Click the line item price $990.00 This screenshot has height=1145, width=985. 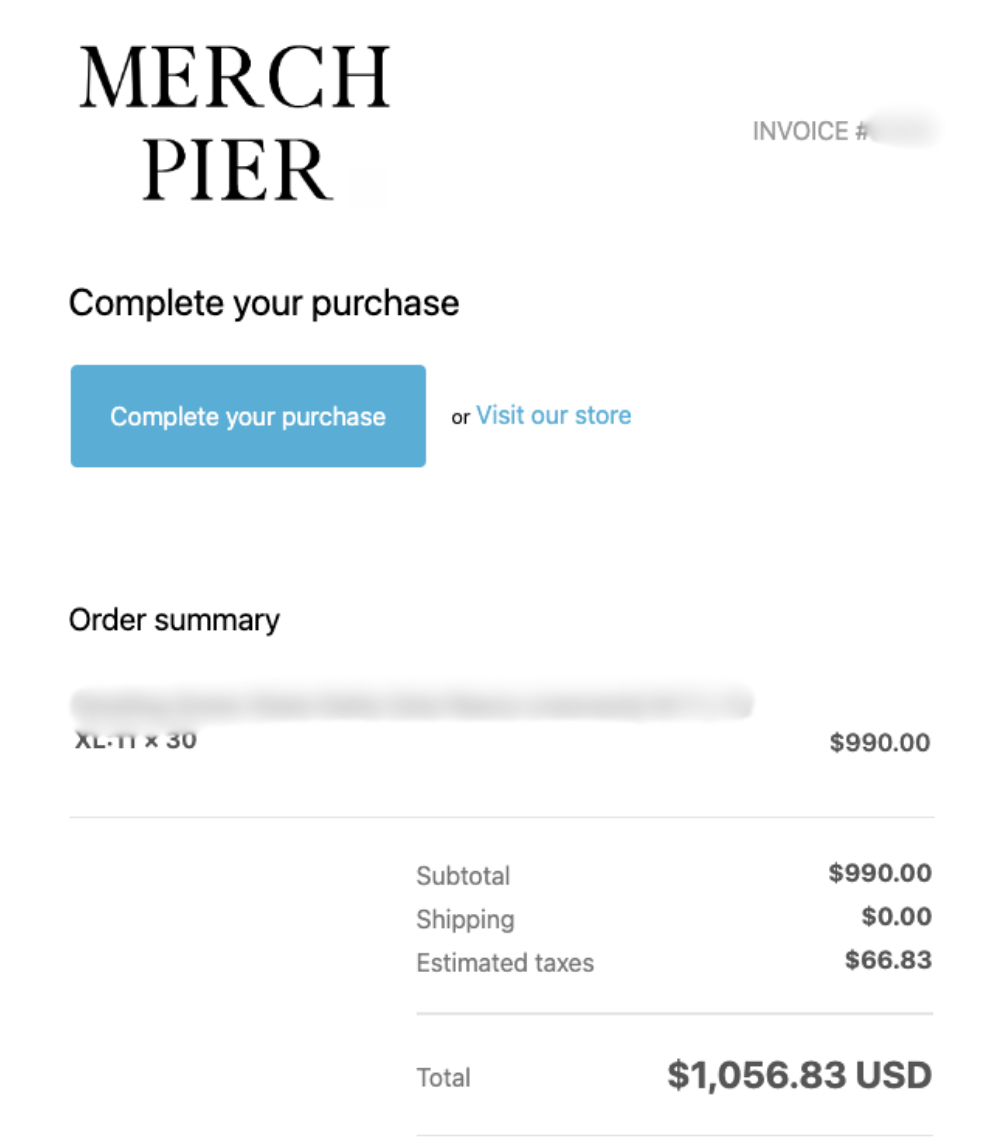[x=880, y=743]
